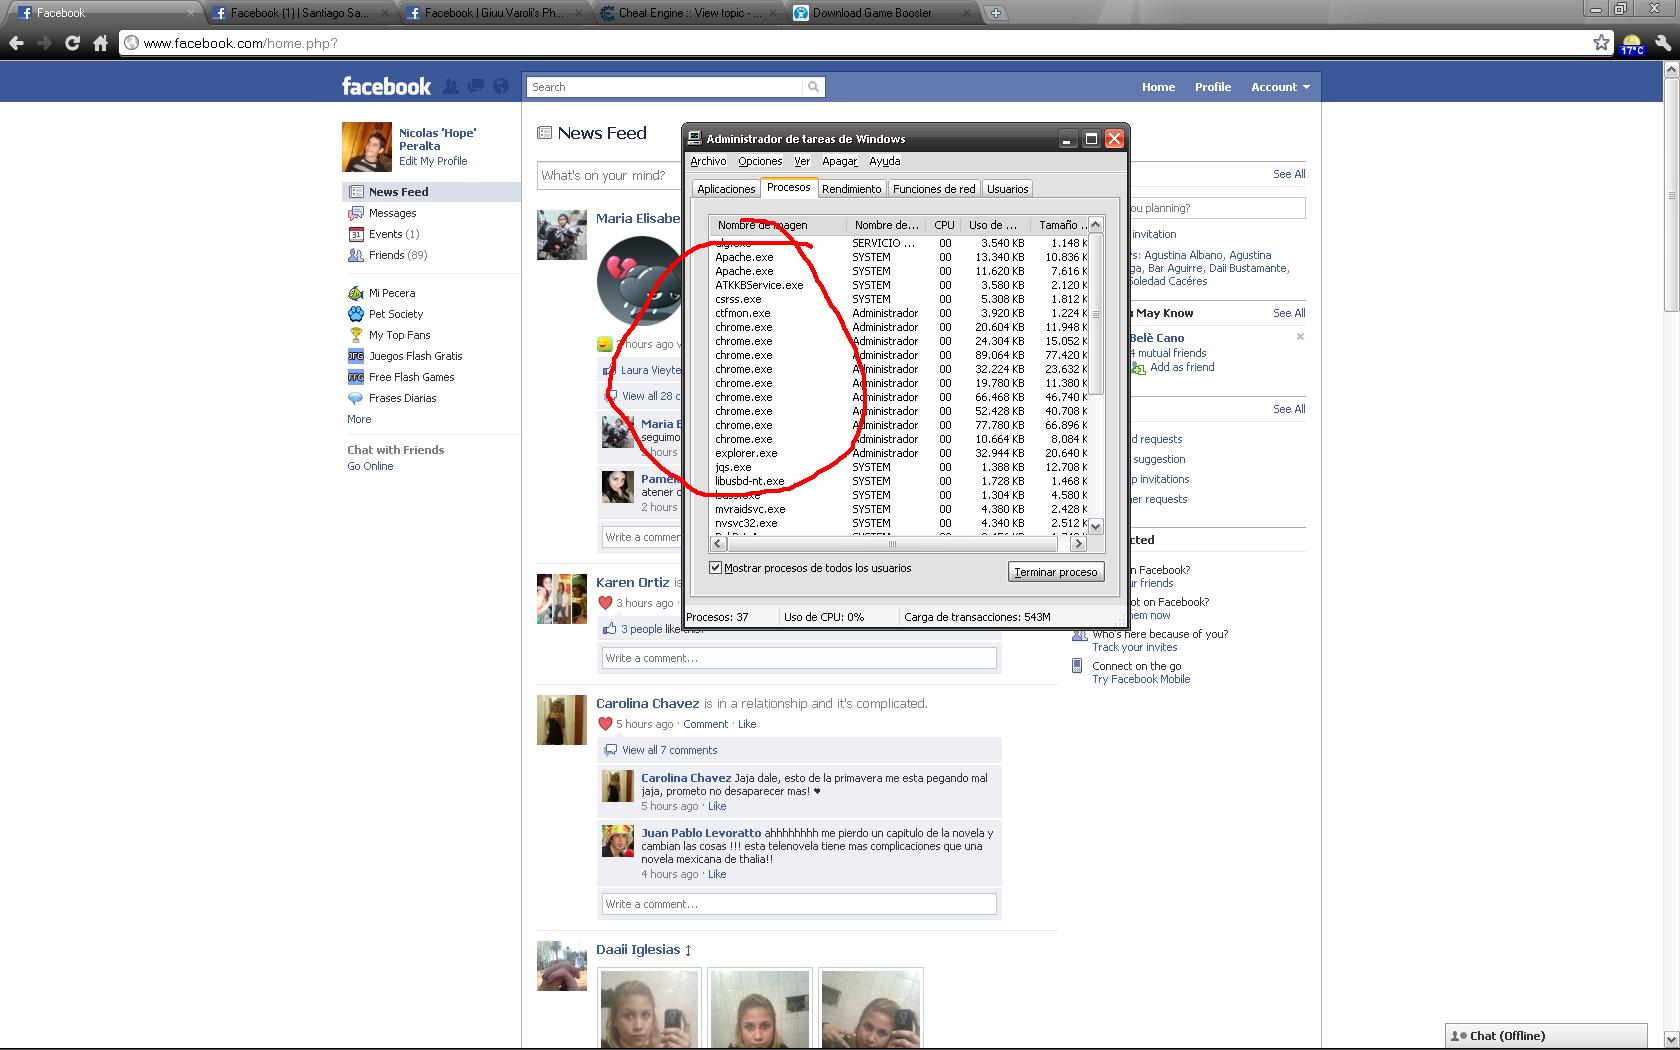Click Go Online under Chat with Friends
The image size is (1680, 1050).
(370, 466)
